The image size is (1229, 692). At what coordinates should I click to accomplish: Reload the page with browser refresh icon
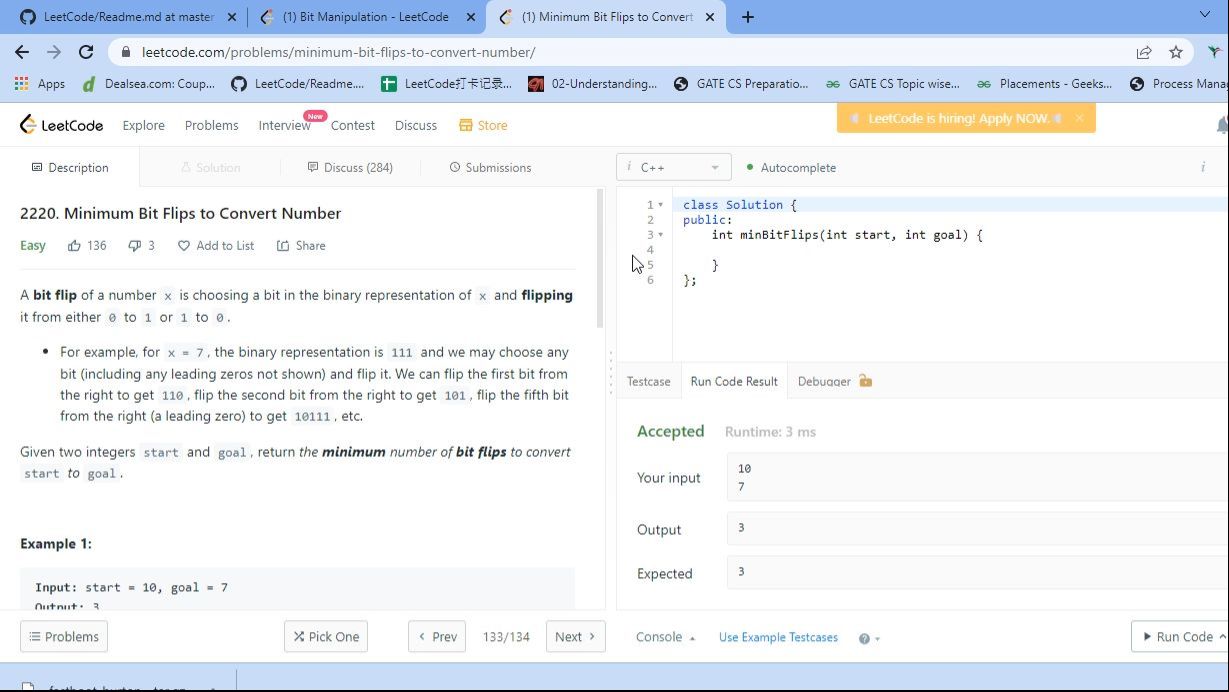pos(86,52)
